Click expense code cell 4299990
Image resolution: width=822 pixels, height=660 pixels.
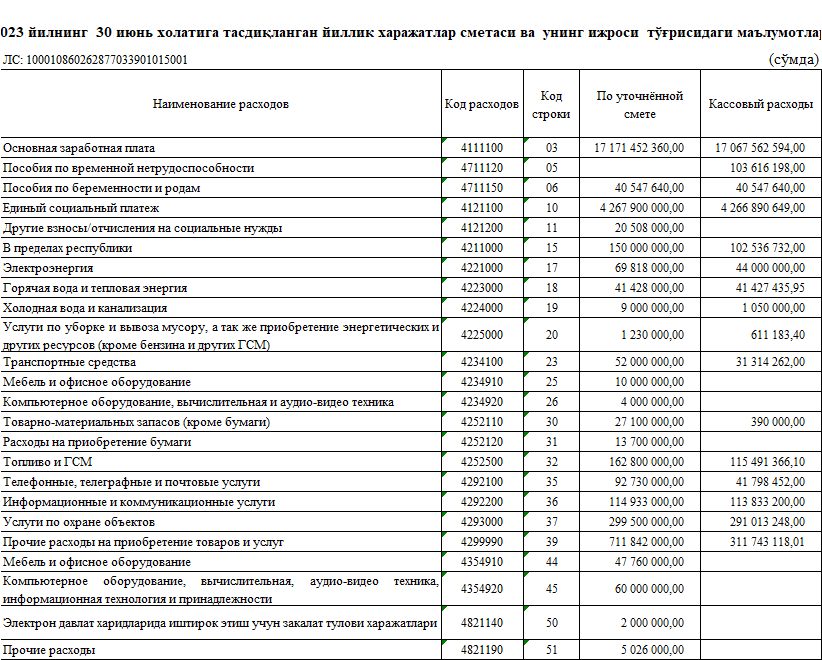click(482, 542)
